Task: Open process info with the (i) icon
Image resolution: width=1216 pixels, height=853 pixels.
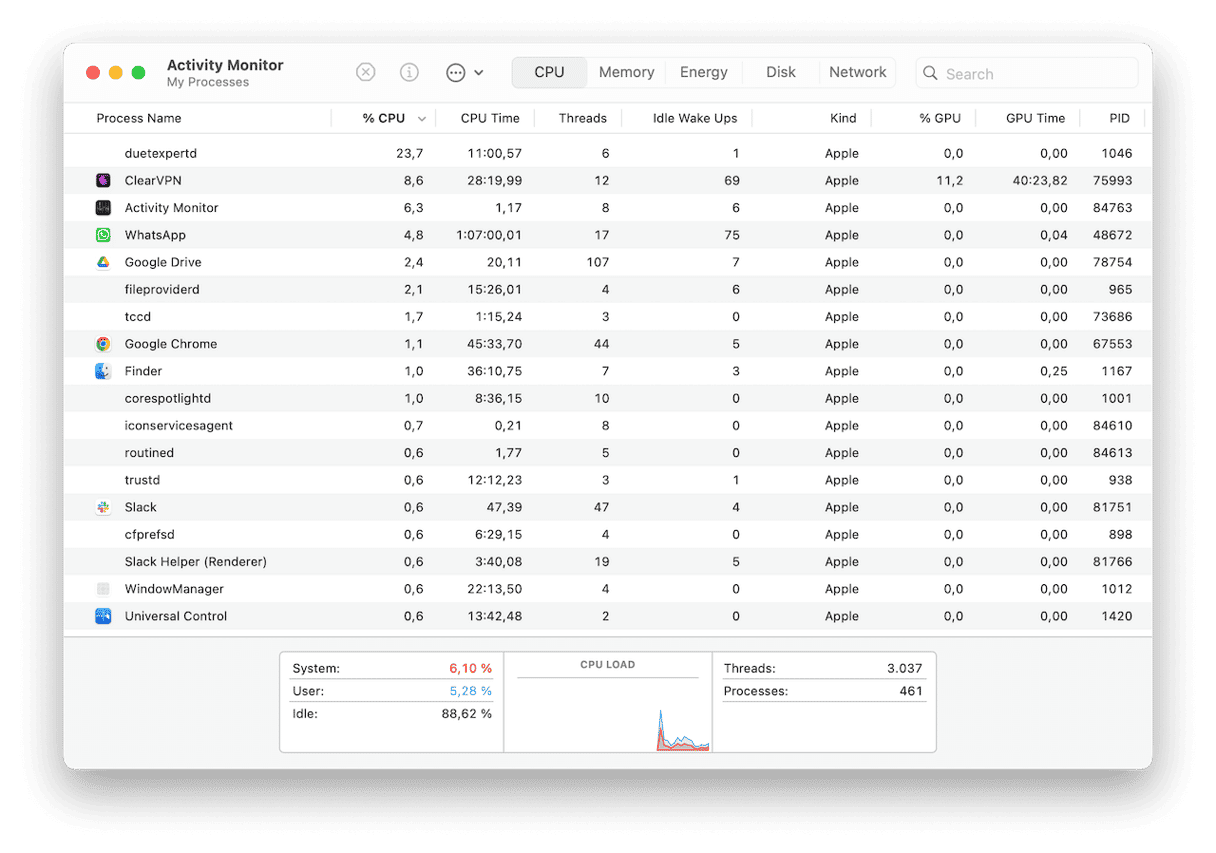Action: (x=409, y=72)
